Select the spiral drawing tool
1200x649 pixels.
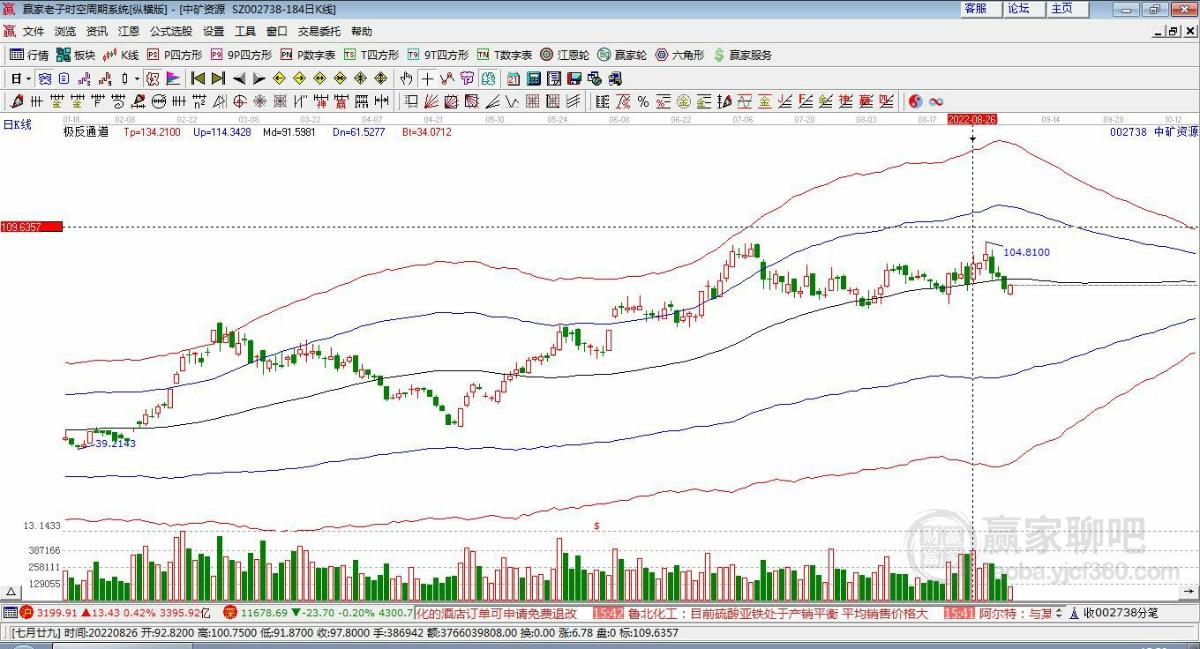click(118, 101)
